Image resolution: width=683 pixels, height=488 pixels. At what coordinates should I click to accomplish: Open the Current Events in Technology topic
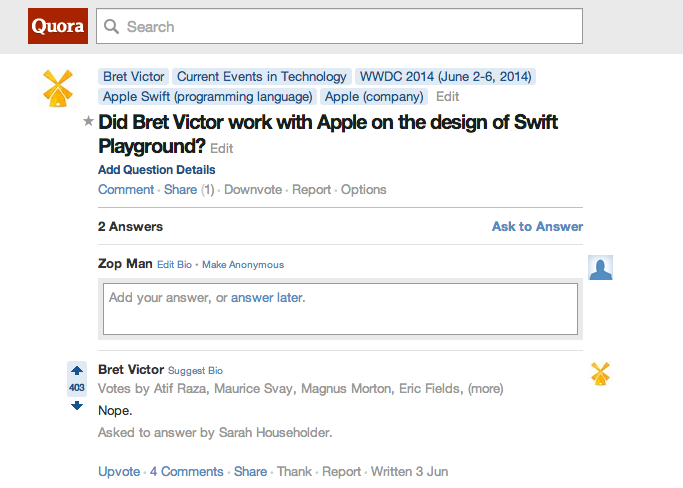262,77
